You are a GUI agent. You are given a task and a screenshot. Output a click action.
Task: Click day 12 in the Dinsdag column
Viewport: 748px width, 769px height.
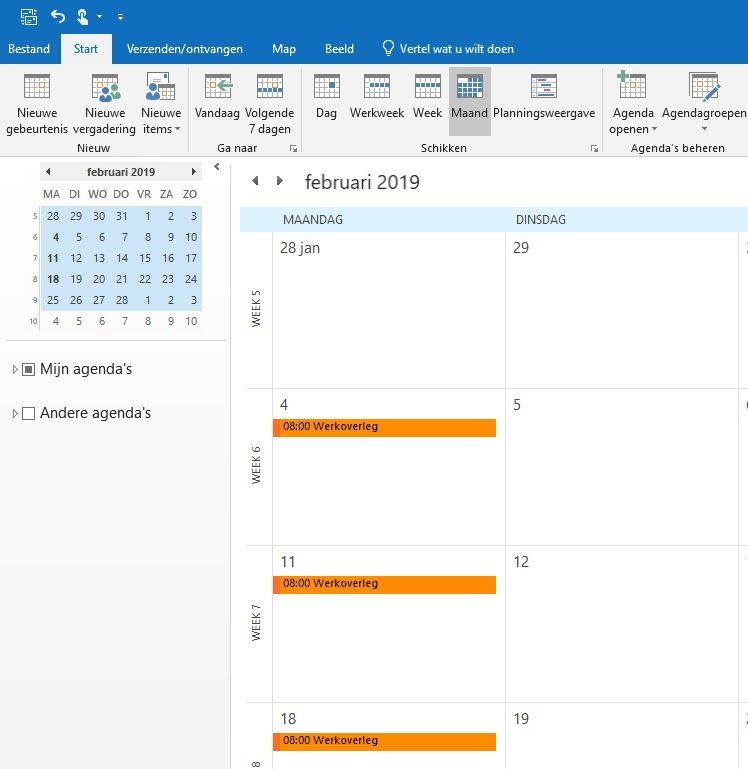(x=622, y=624)
